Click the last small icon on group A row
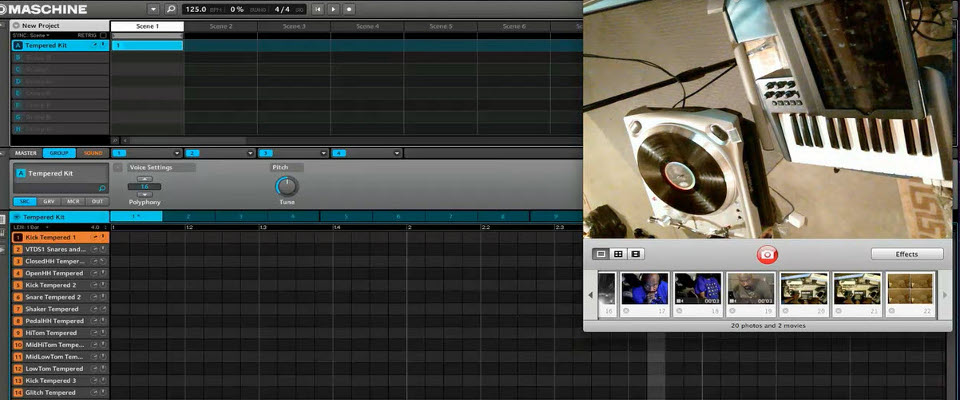This screenshot has width=960, height=400. [x=103, y=45]
